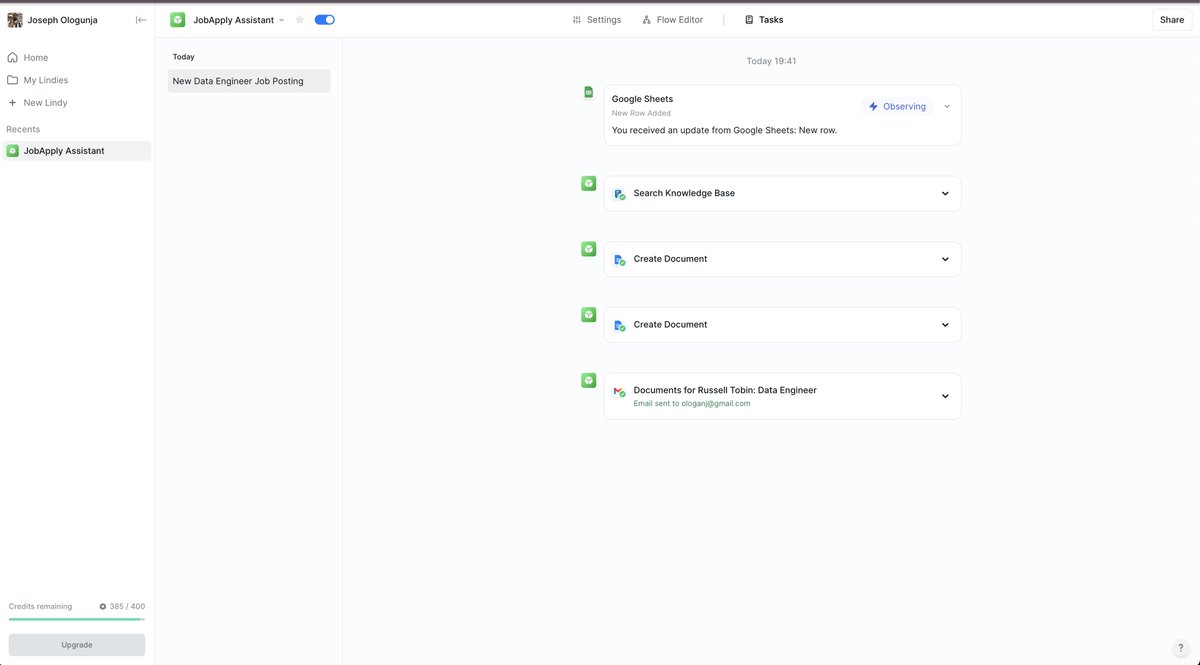Click the Email sent to ologanj@gmail.com text
This screenshot has width=1200, height=665.
tap(692, 404)
